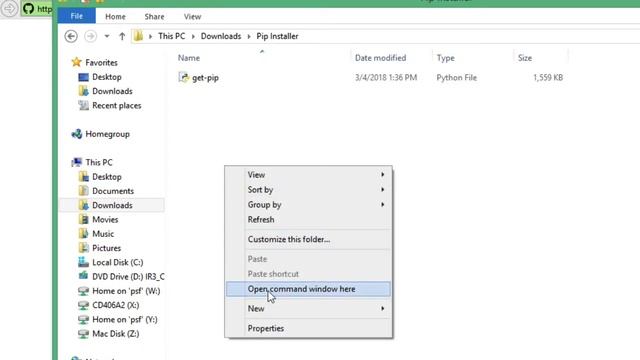Switch to the View ribbon tab
The height and width of the screenshot is (360, 640).
pos(192,17)
